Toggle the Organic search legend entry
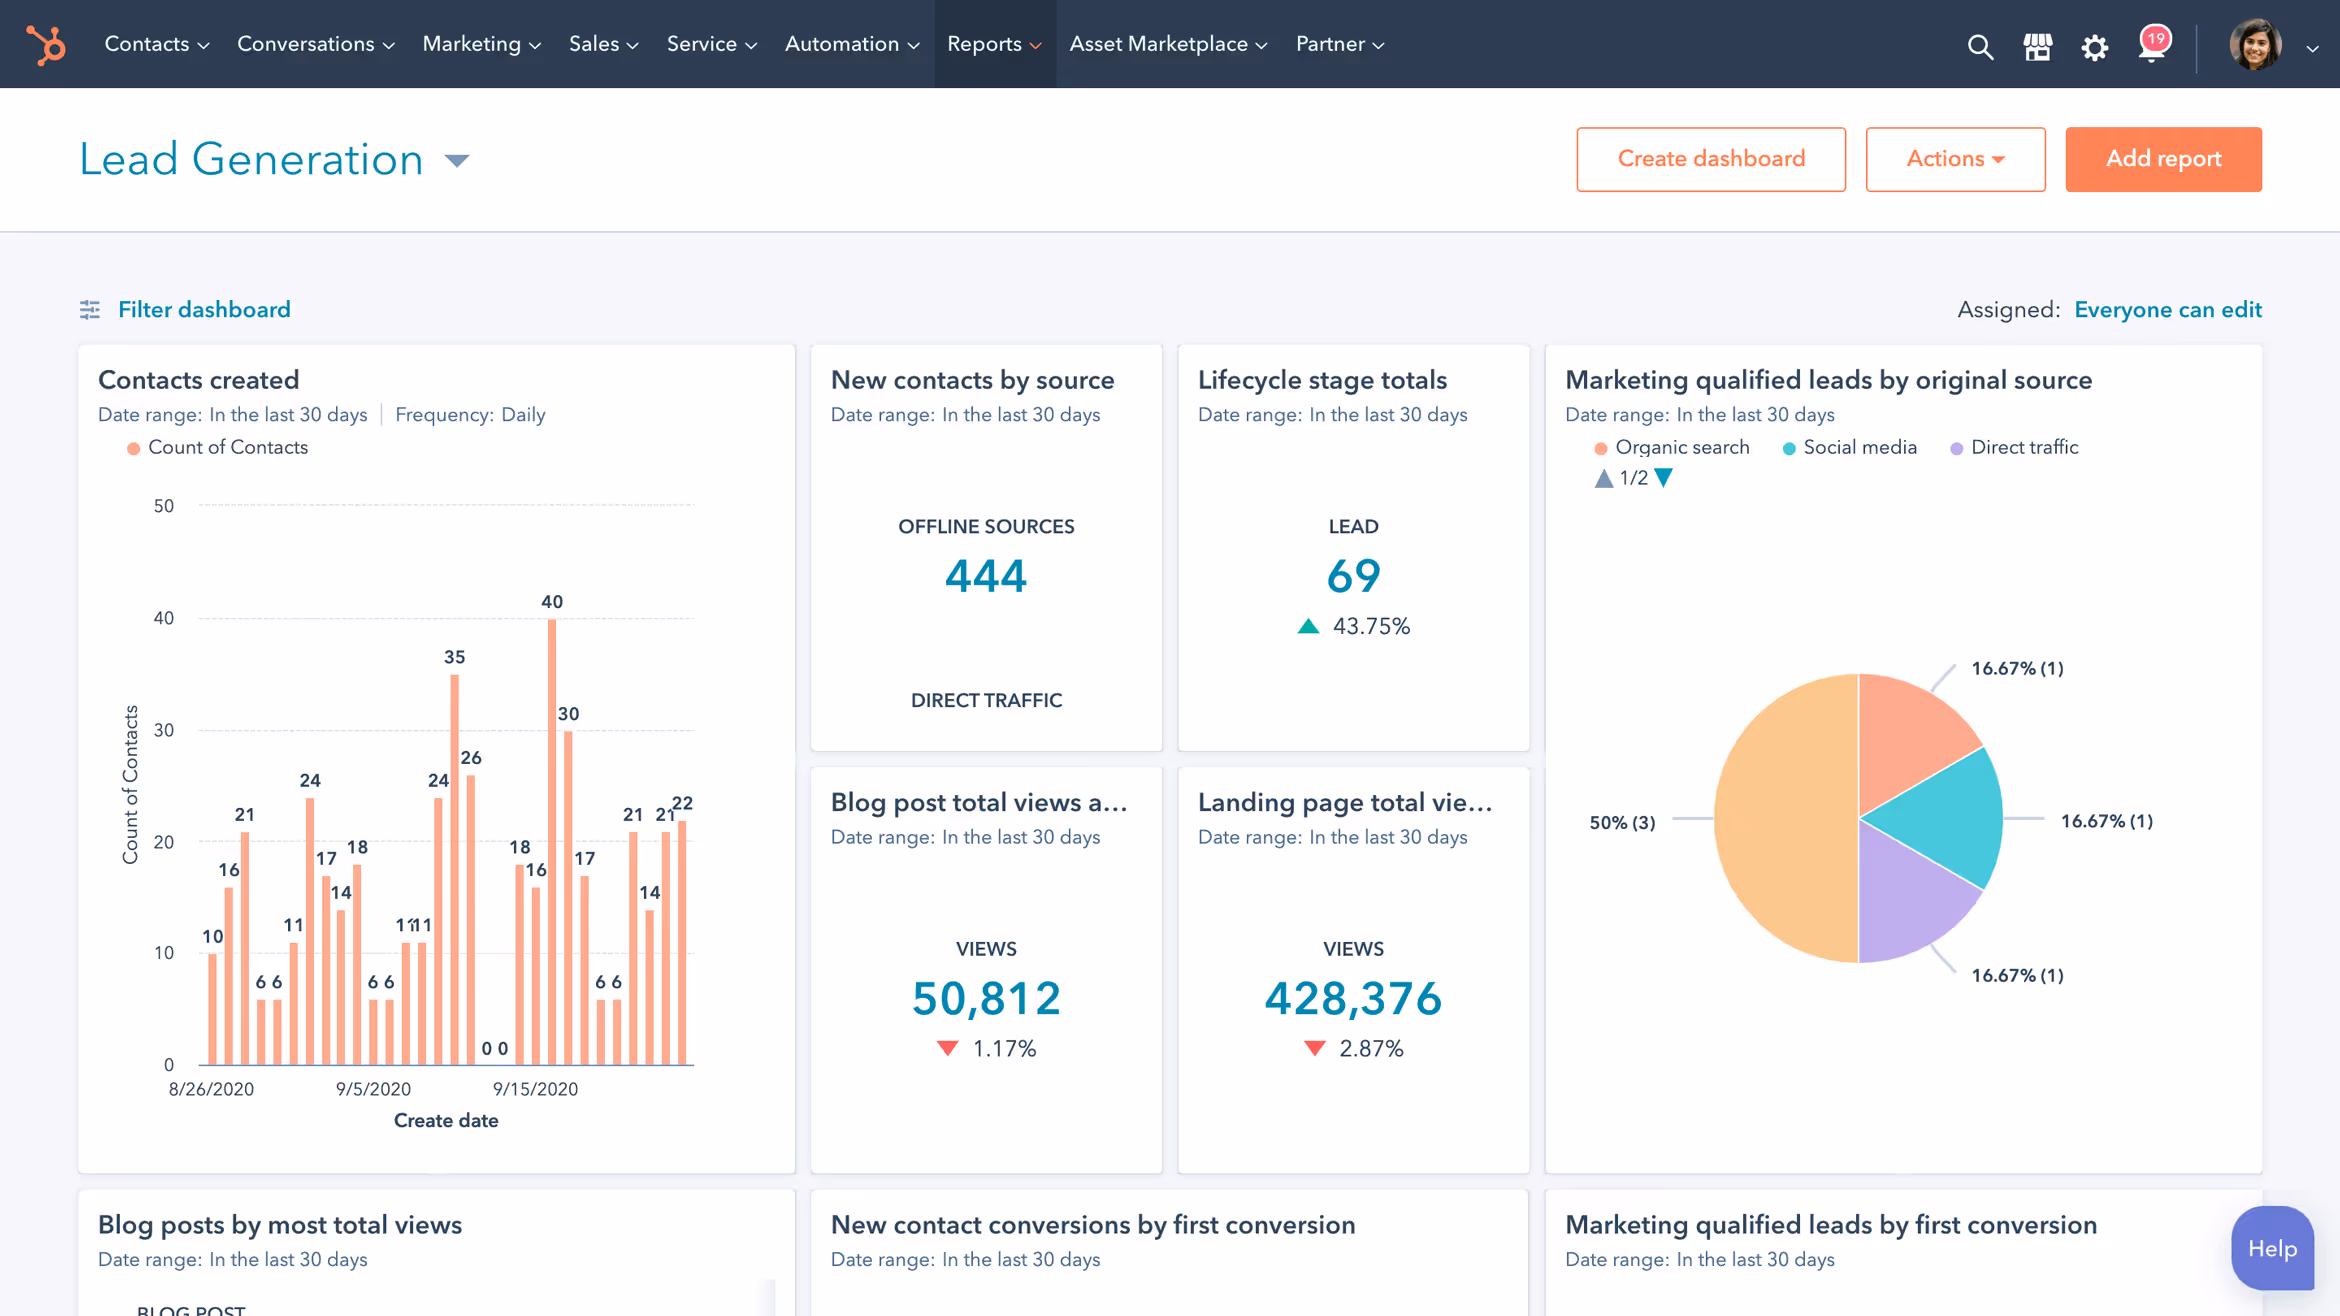 tap(1672, 447)
